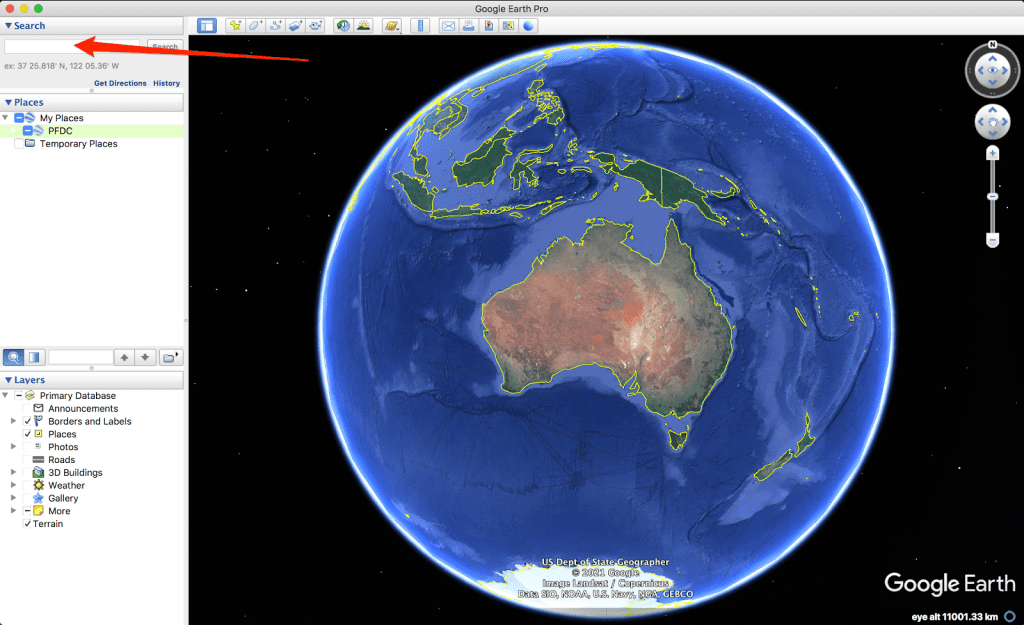Click inside the Search input field
1024x625 pixels.
(72, 46)
